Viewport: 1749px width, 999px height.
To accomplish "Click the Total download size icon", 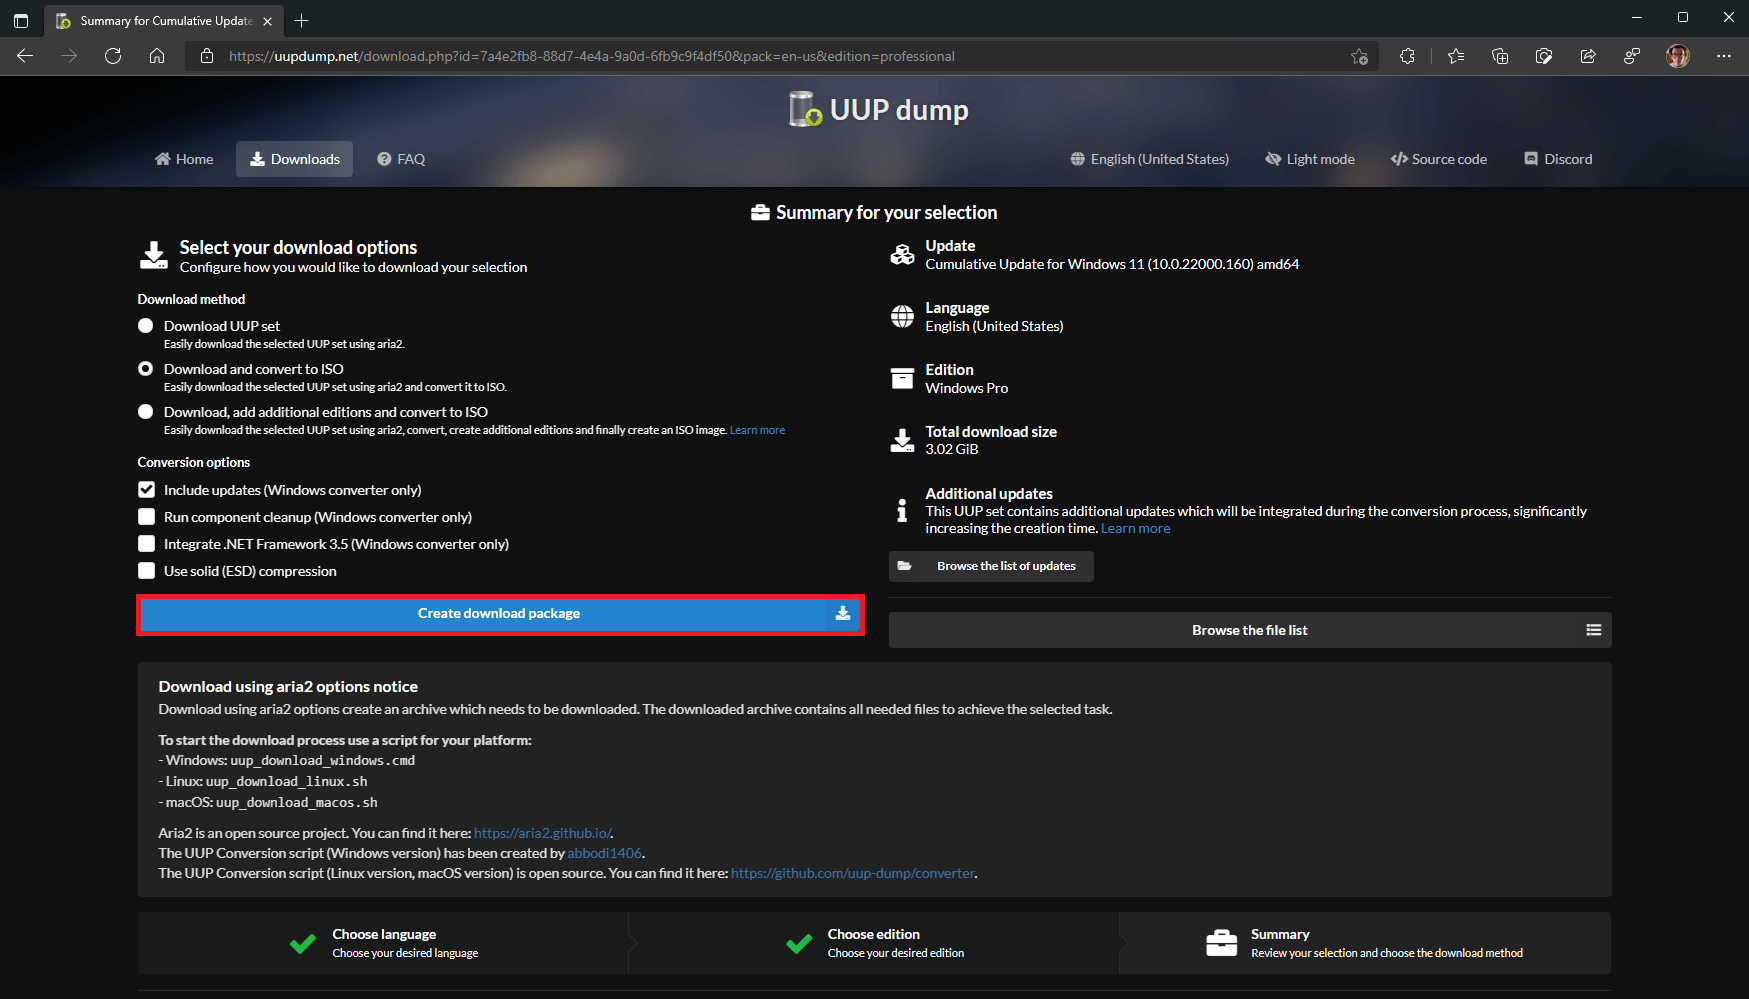I will coord(902,440).
